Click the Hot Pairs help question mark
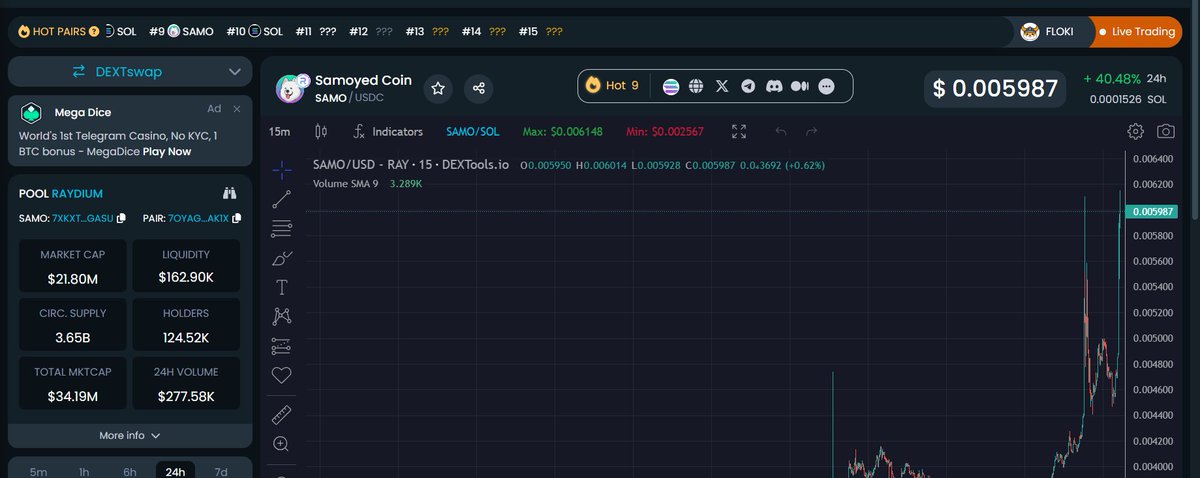 click(x=94, y=32)
